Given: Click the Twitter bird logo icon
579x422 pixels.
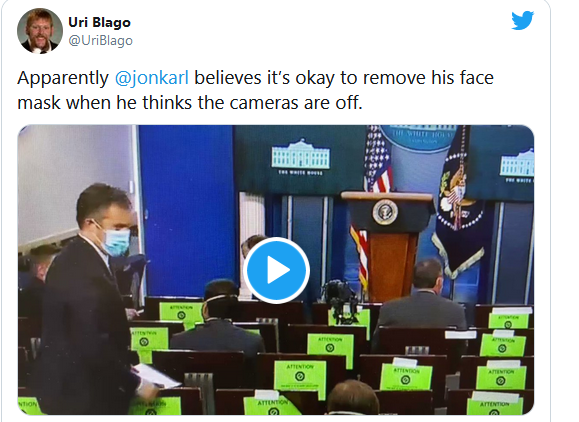Looking at the screenshot, I should coord(523,20).
